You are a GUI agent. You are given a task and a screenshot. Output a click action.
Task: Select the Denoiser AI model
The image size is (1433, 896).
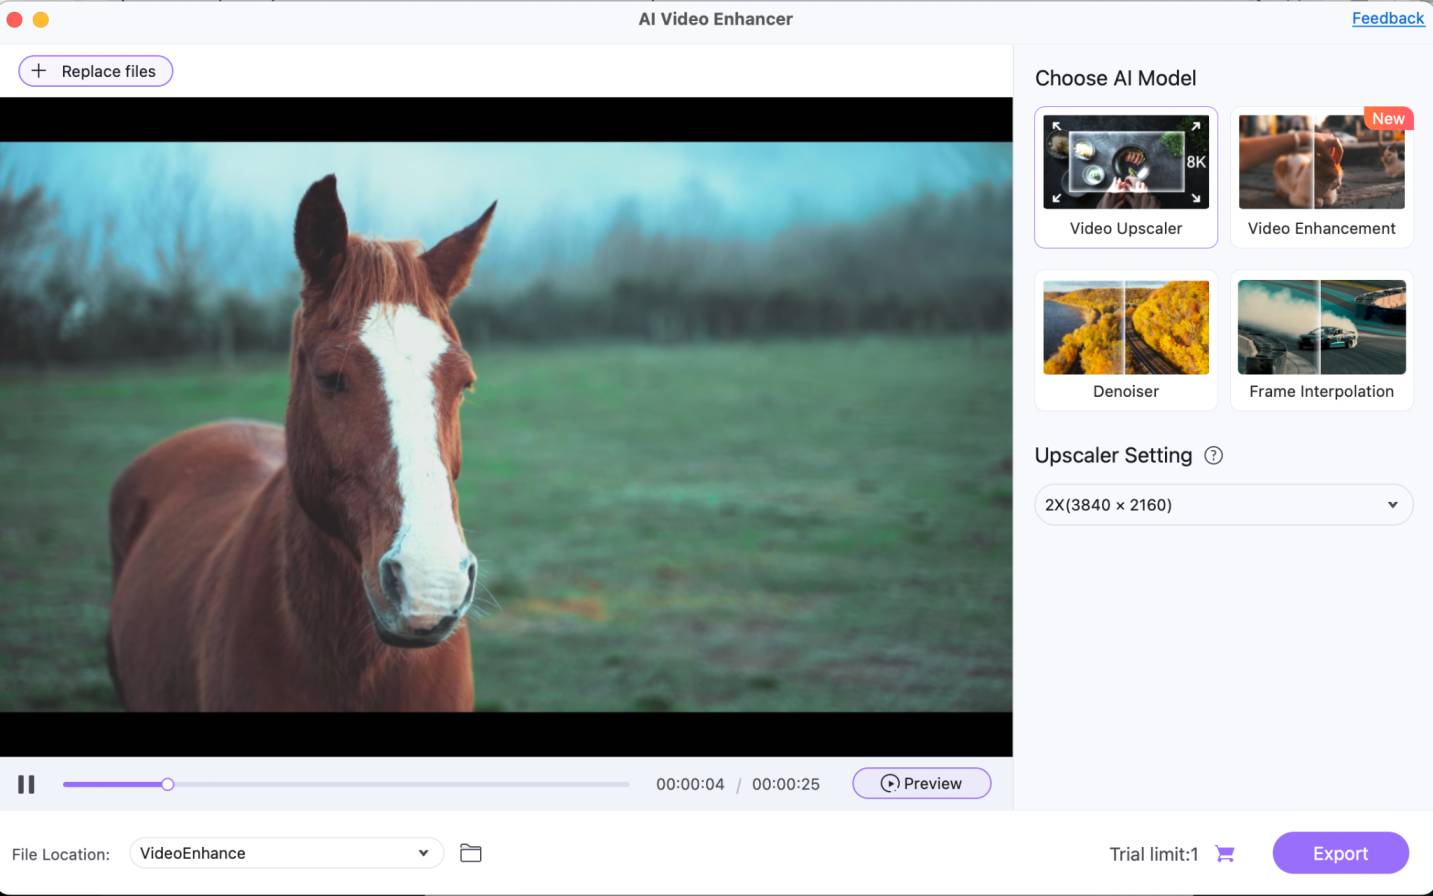pyautogui.click(x=1125, y=340)
